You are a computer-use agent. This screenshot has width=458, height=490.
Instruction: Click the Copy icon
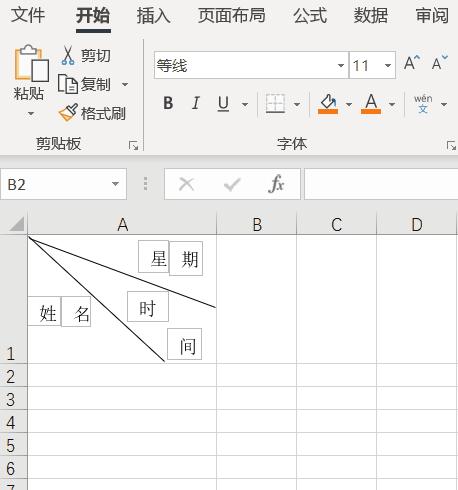pyautogui.click(x=68, y=84)
